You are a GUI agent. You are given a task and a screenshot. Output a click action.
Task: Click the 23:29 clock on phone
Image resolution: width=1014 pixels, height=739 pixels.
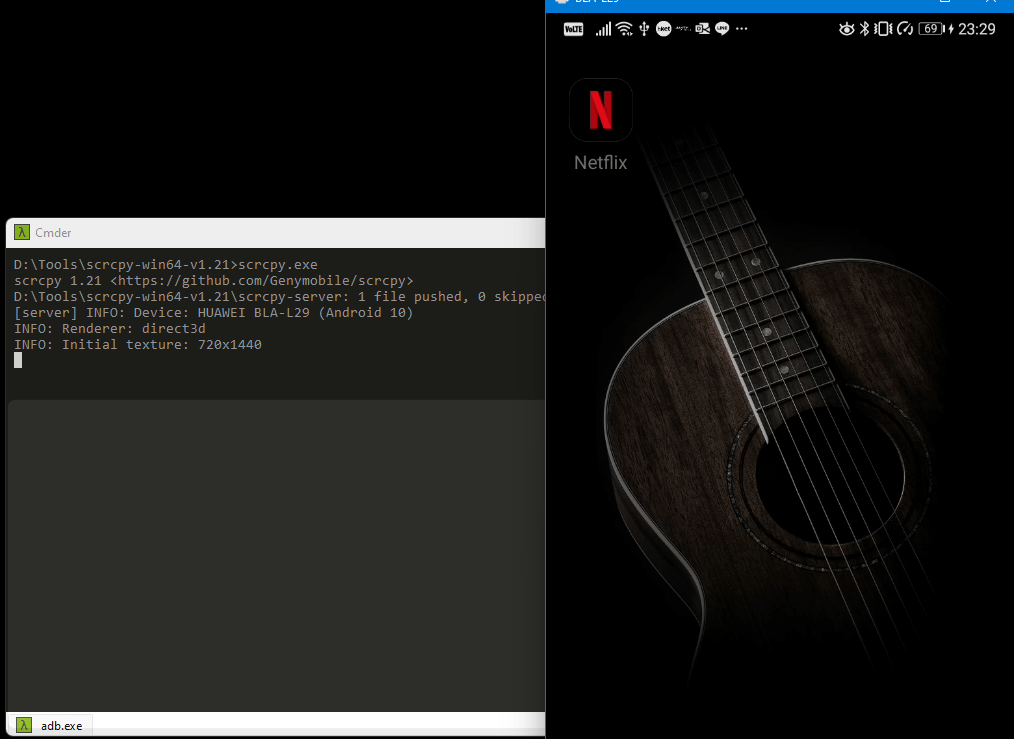[x=976, y=29]
